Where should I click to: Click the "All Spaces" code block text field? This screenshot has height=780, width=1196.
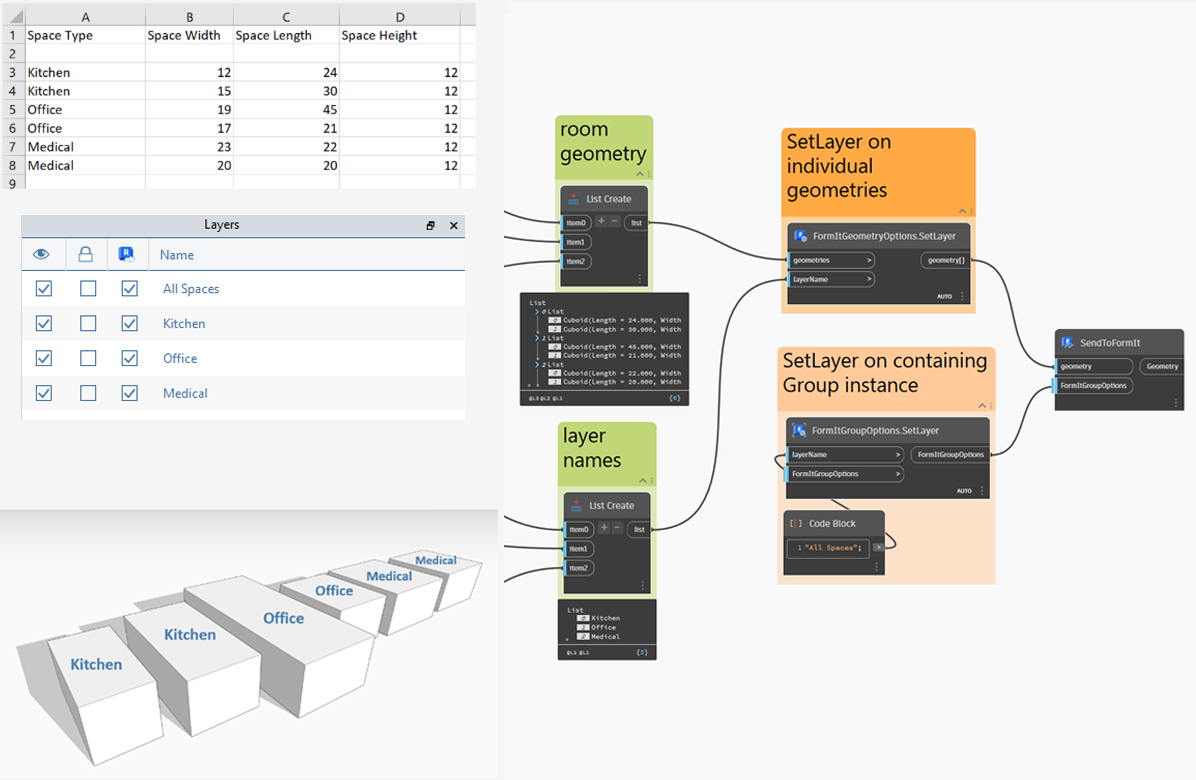[x=828, y=547]
